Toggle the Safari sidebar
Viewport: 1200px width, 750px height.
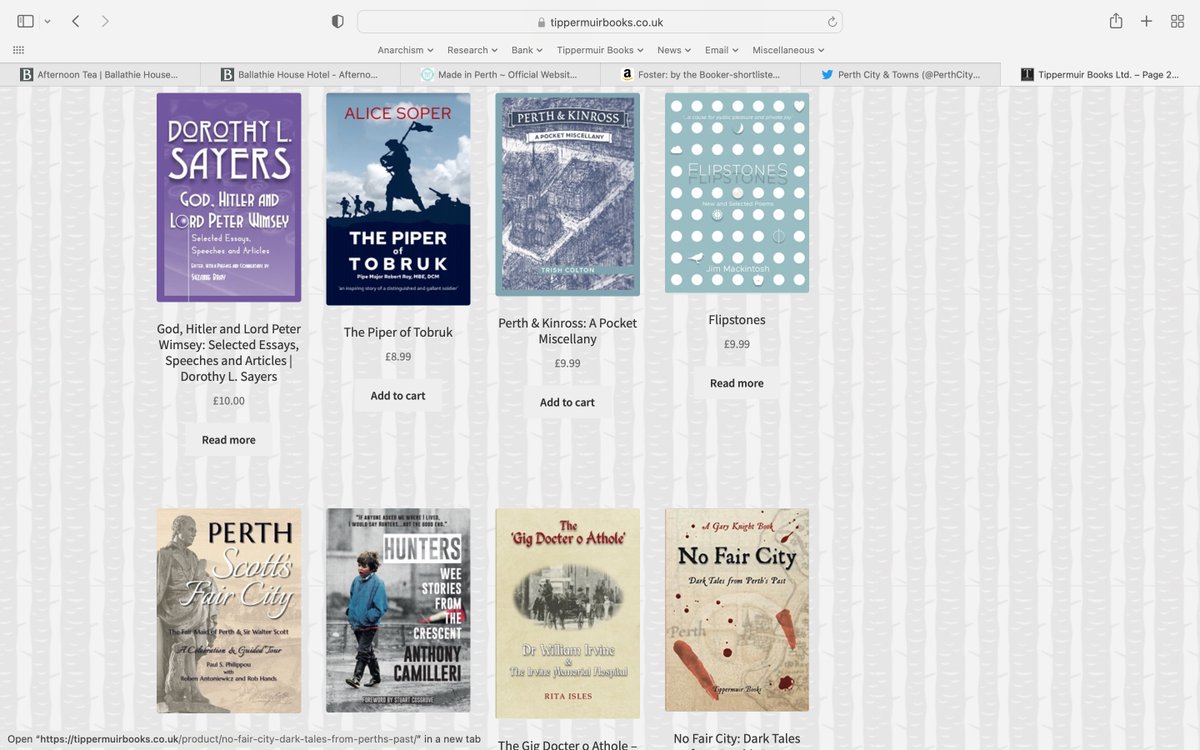(25, 21)
